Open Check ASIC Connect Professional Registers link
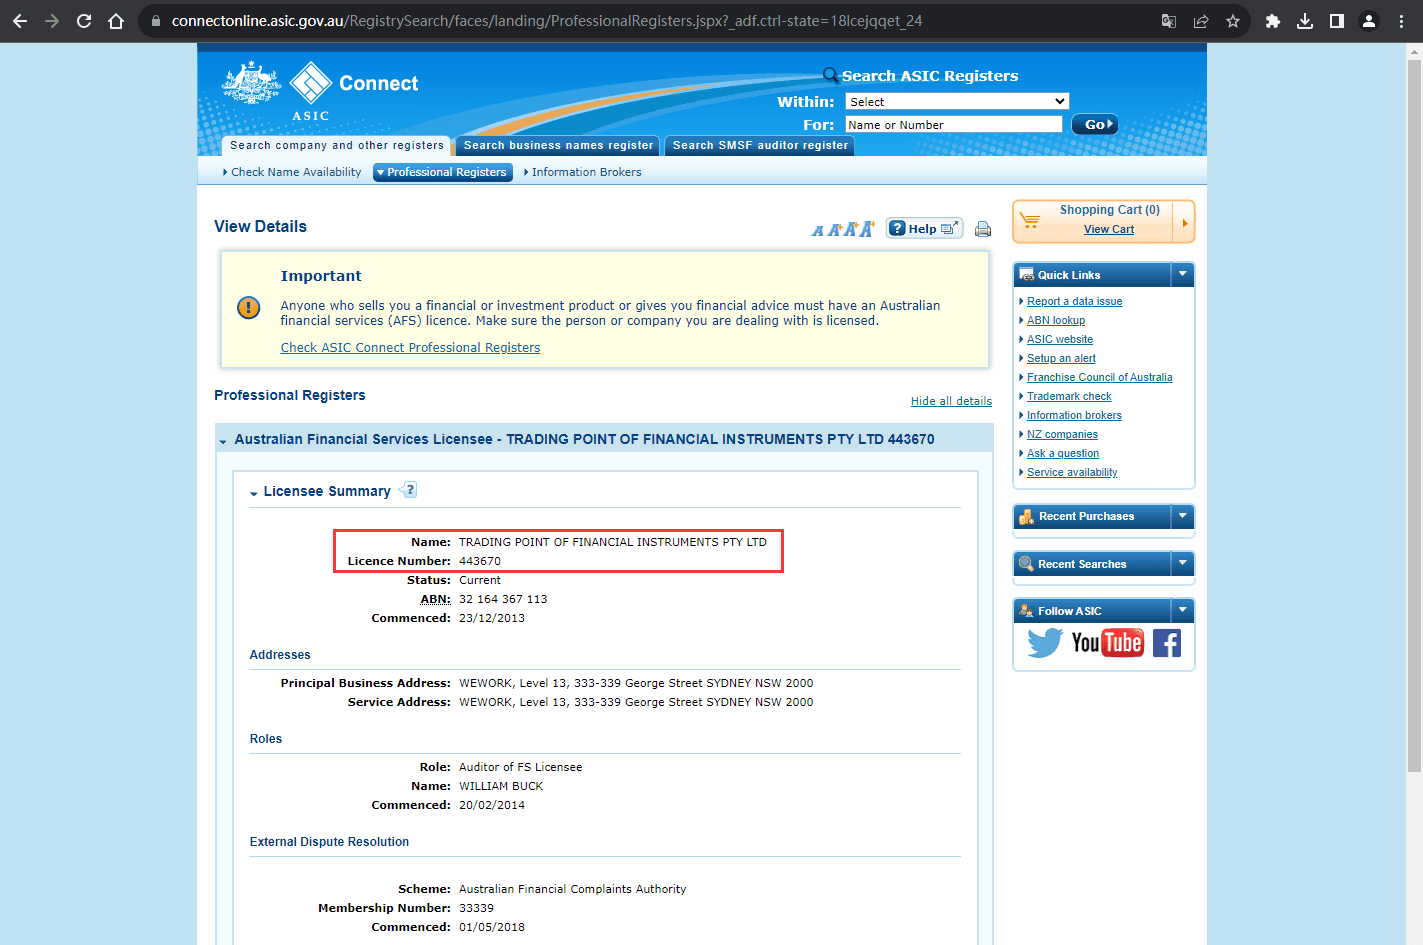Image resolution: width=1423 pixels, height=945 pixels. [410, 348]
